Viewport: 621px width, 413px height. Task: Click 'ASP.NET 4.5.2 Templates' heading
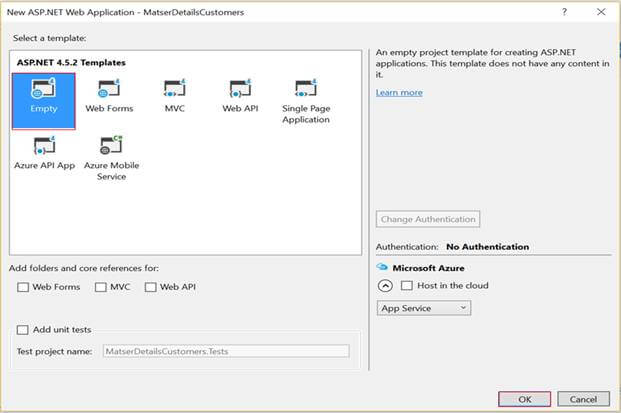(x=71, y=63)
